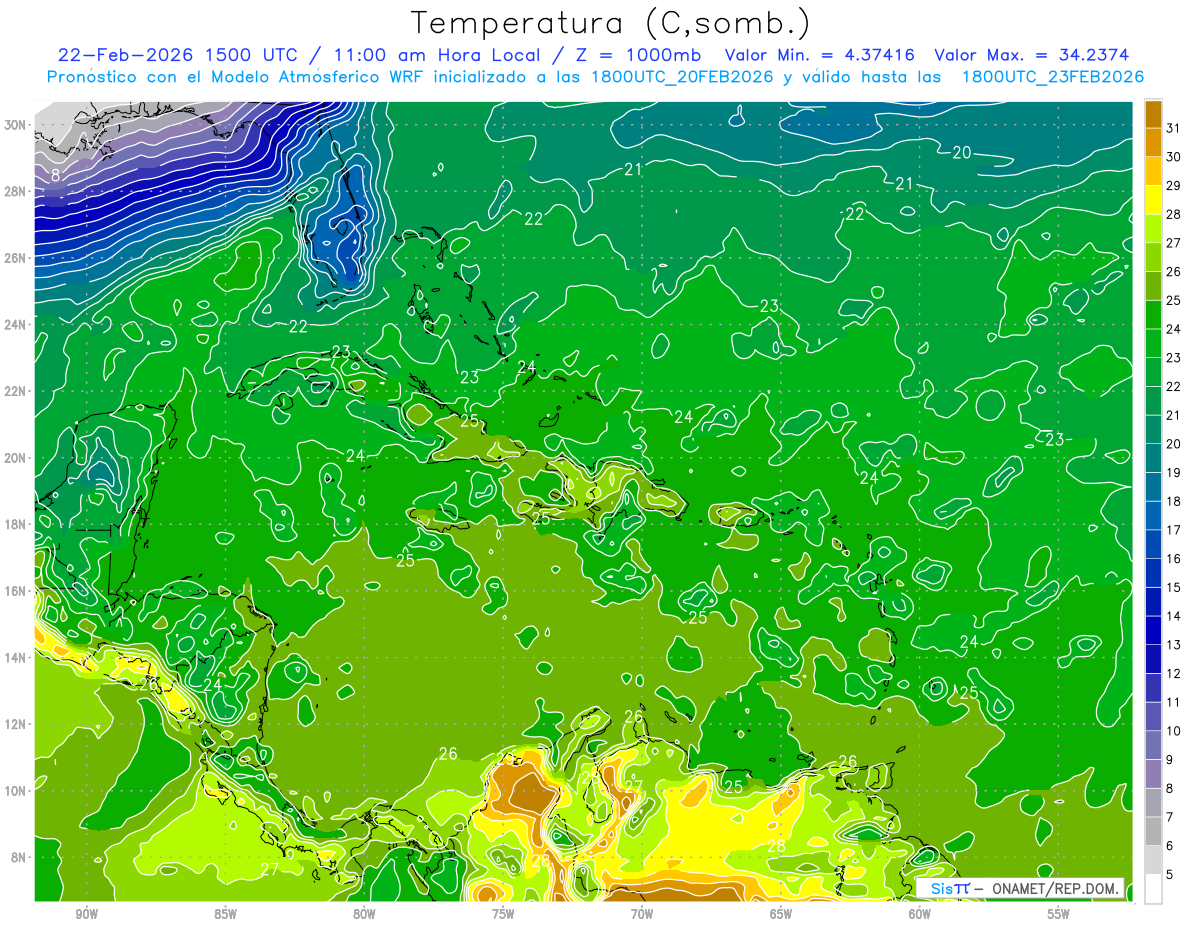Click the legend scale value 26
1200x927 pixels.
click(x=1174, y=272)
